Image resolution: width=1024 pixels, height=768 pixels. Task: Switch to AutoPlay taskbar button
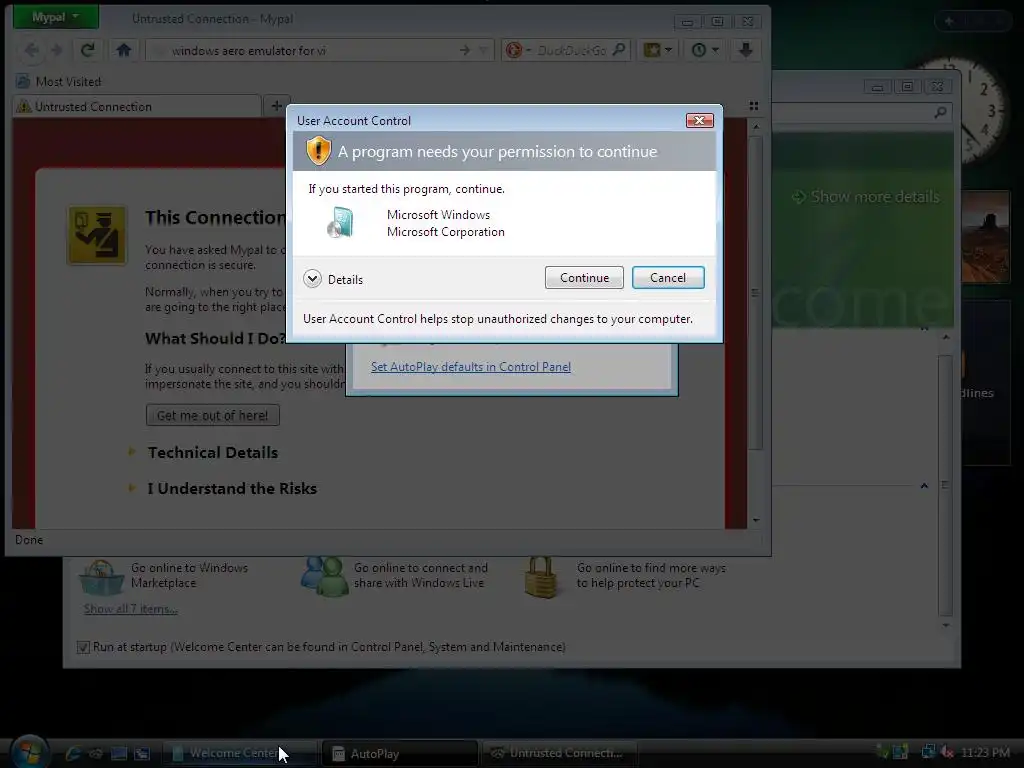(401, 753)
